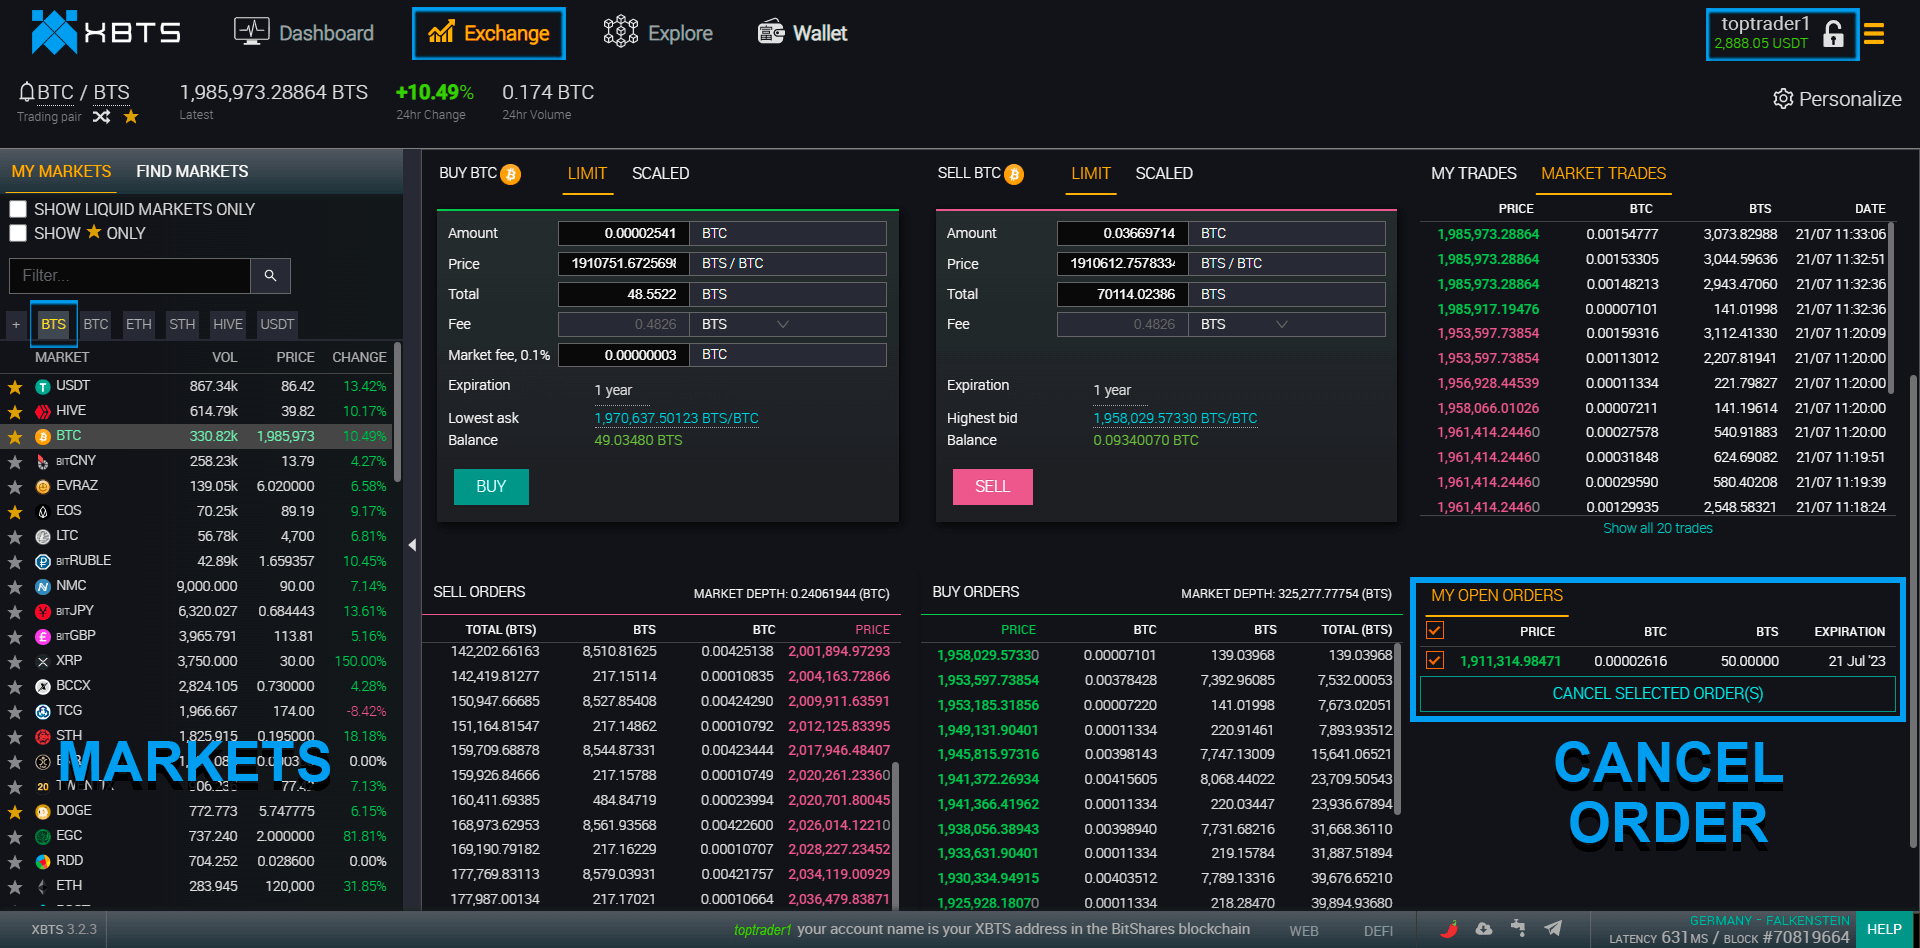Open the hamburger menu

tap(1874, 34)
